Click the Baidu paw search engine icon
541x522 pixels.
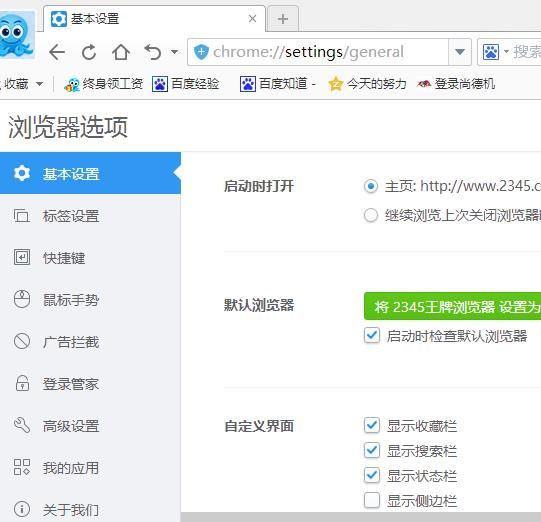tap(491, 52)
